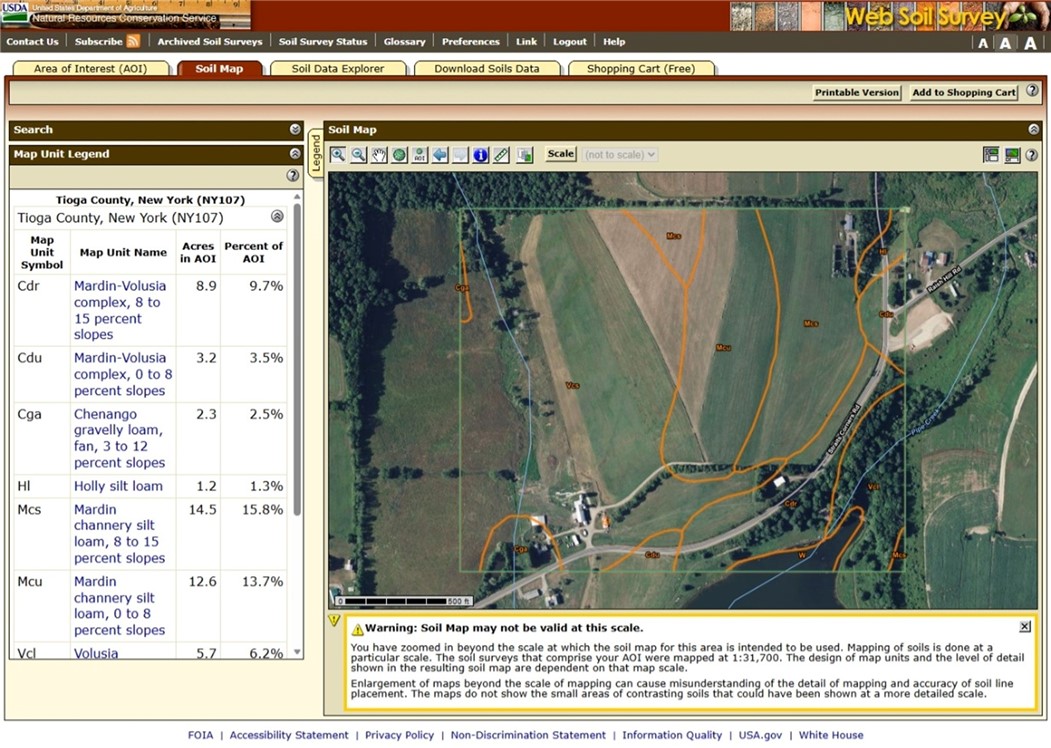Click the blue back arrow icon
Viewport: 1051px width, 748px height.
(x=440, y=155)
